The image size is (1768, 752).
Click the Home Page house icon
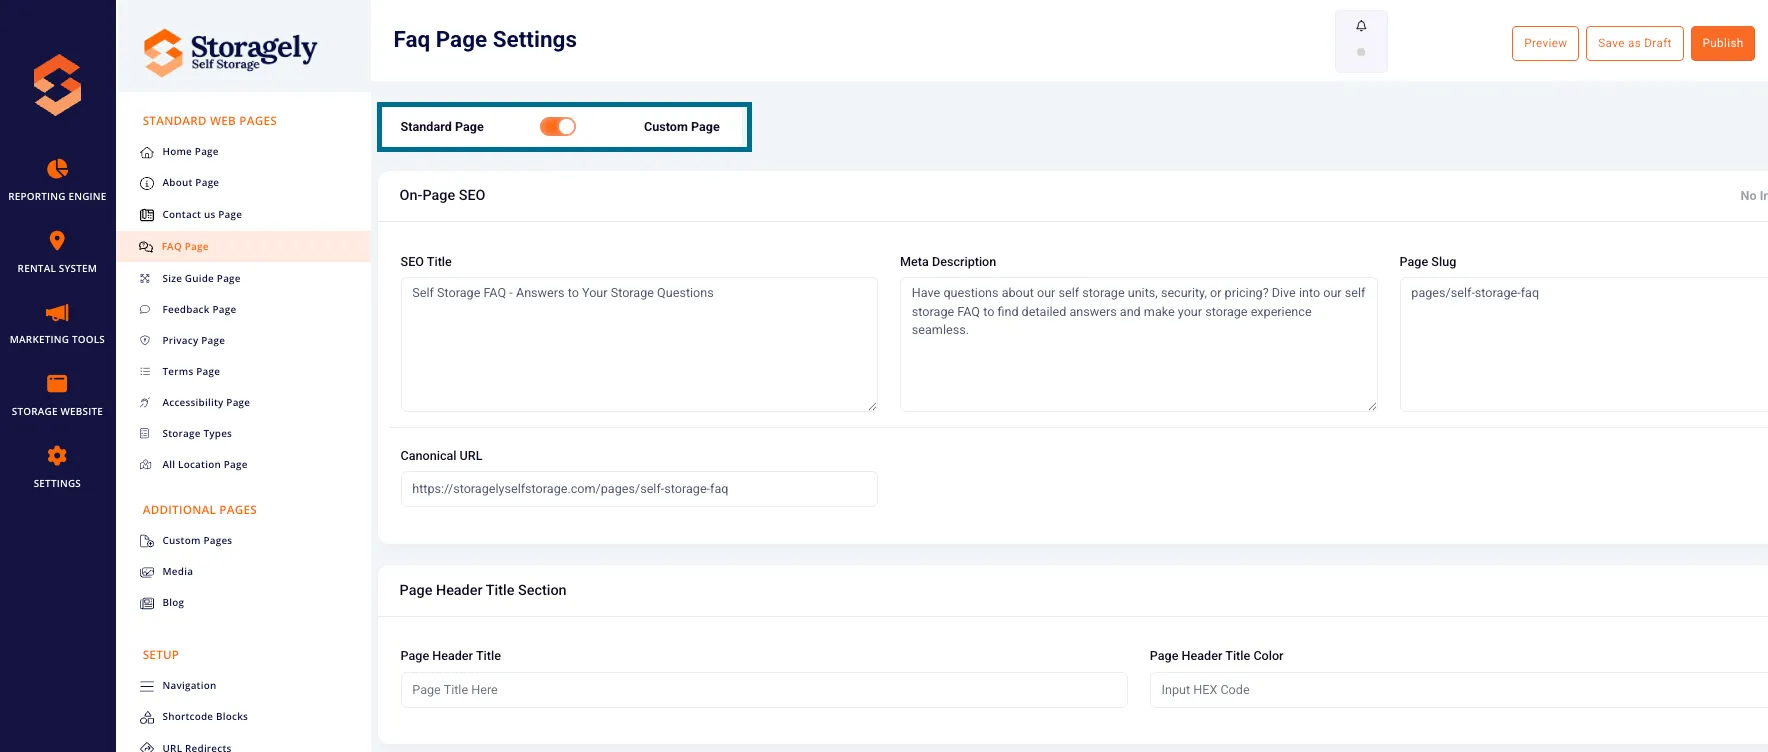[x=147, y=152]
